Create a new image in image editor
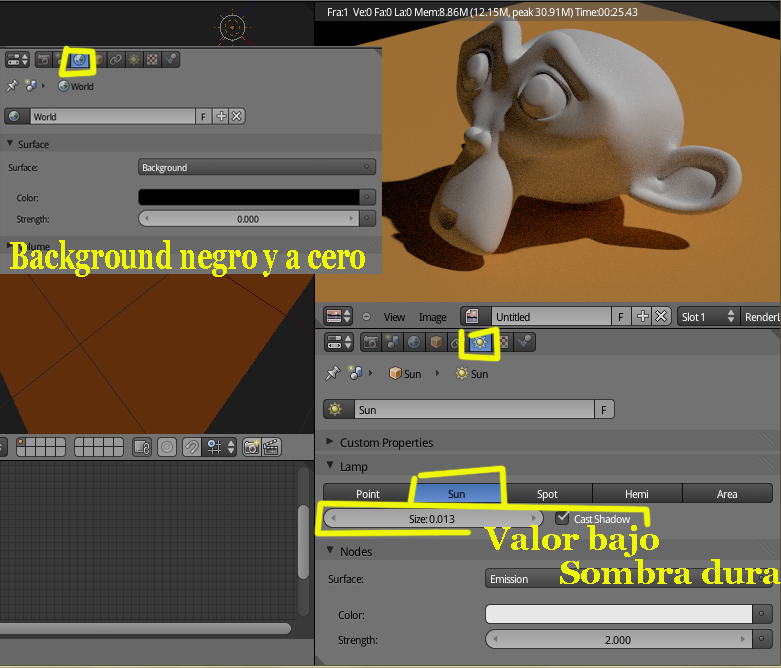The height and width of the screenshot is (668, 781). [643, 316]
